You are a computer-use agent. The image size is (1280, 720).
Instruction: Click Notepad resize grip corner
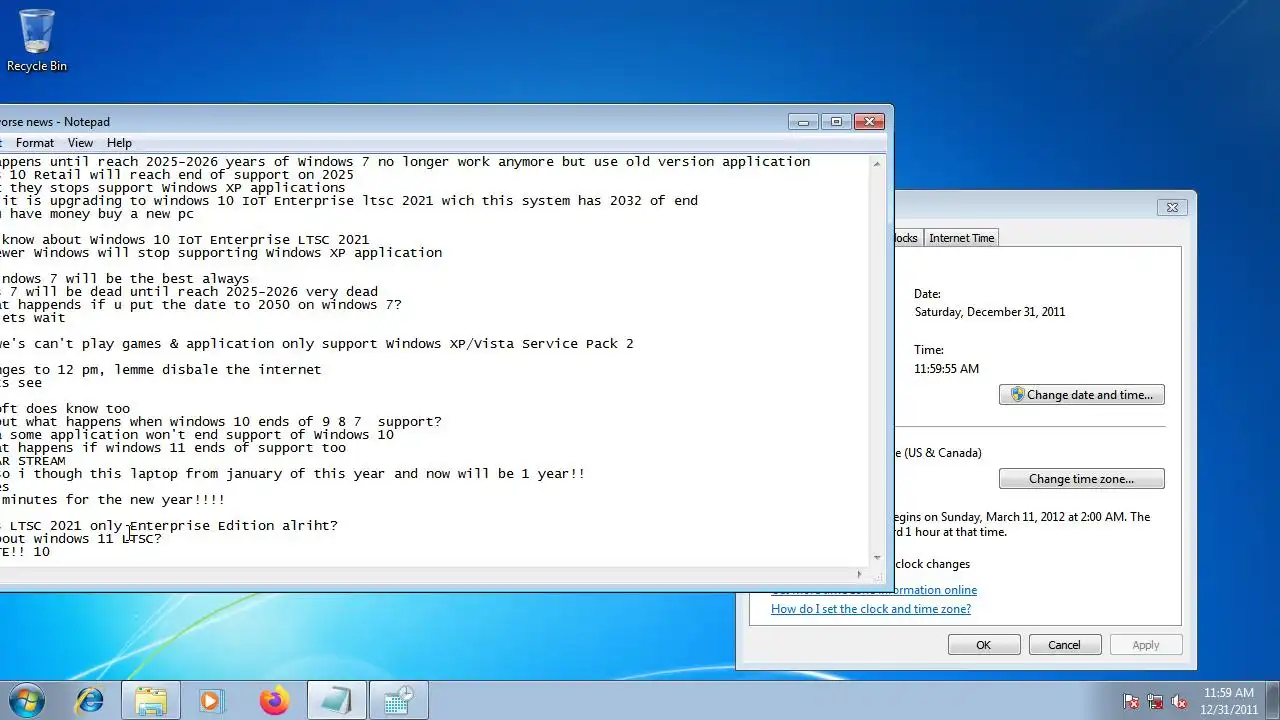tap(877, 575)
